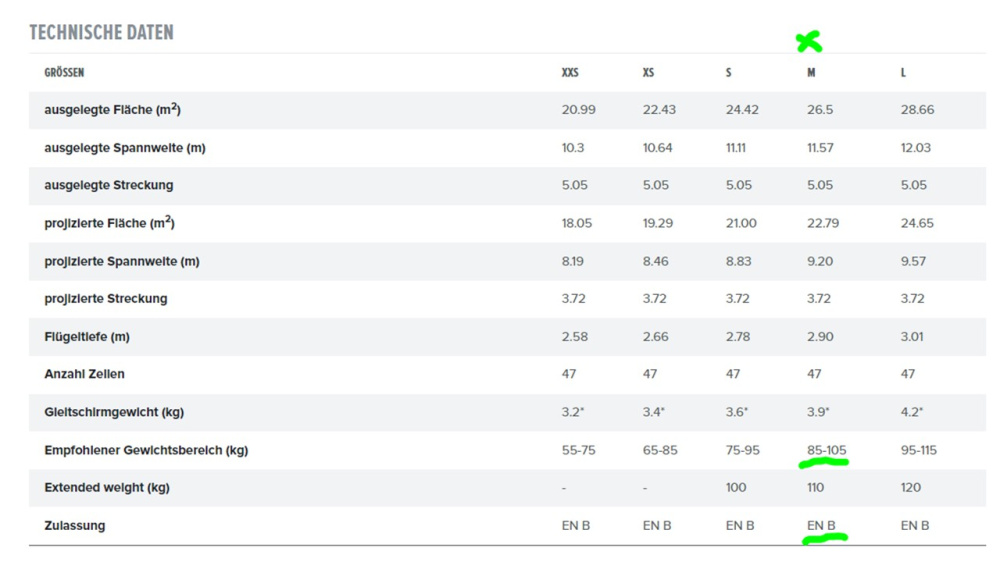Select the ausgelegte Spannweite (m) row label
The width and height of the screenshot is (1000, 562).
tap(125, 148)
